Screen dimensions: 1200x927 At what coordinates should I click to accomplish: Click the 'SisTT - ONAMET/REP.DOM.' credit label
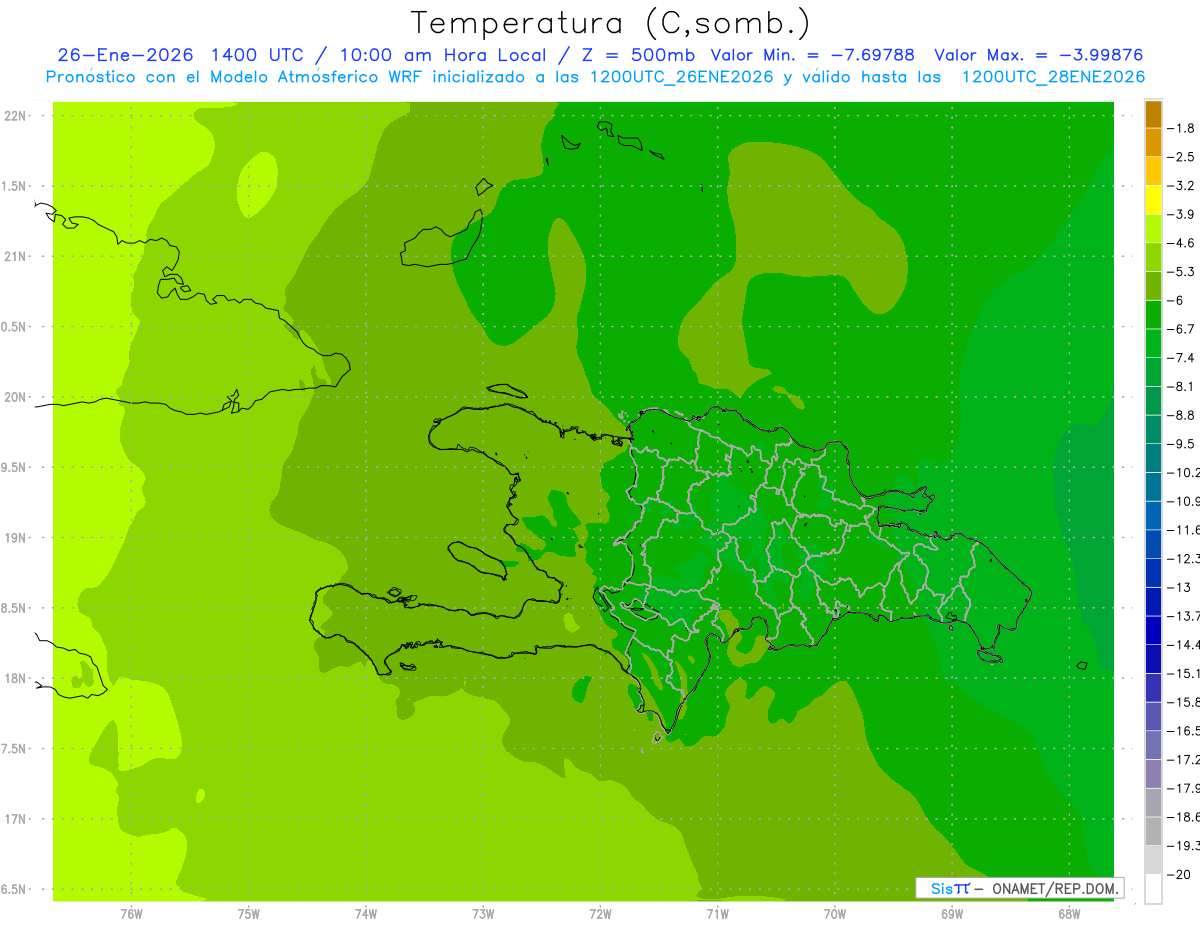[x=1019, y=888]
